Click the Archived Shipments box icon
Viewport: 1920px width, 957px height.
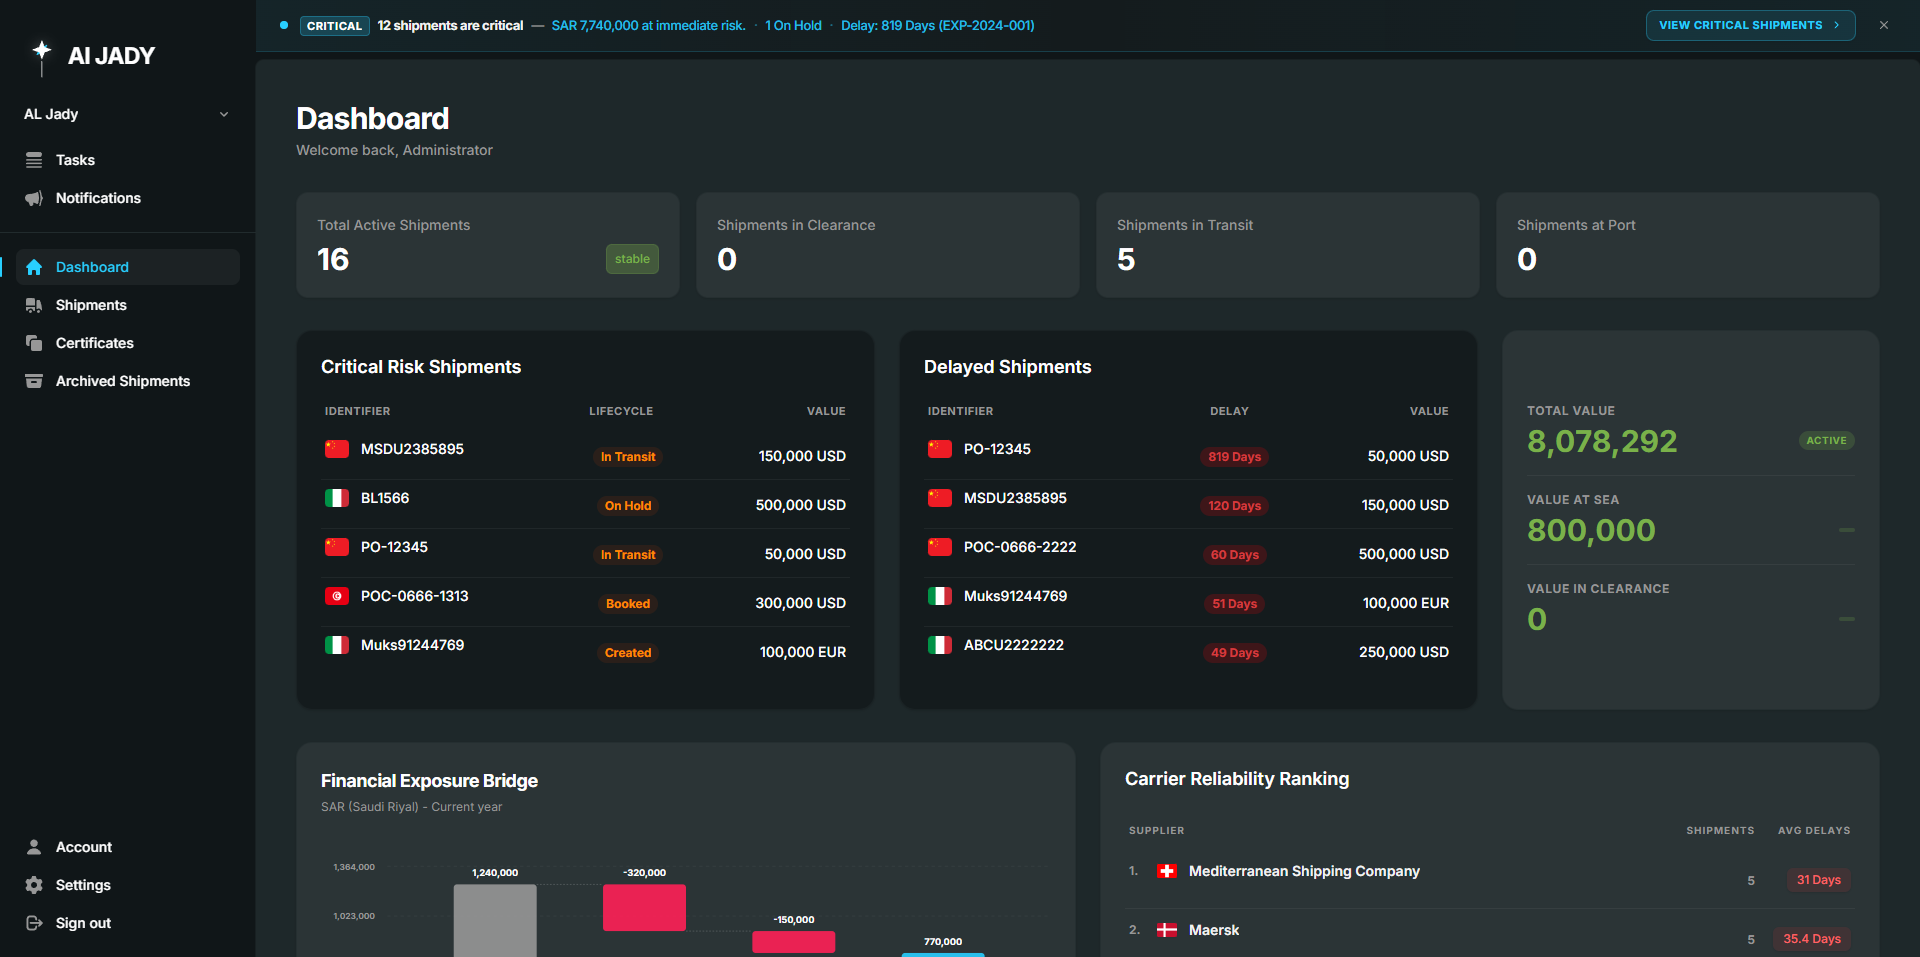34,381
